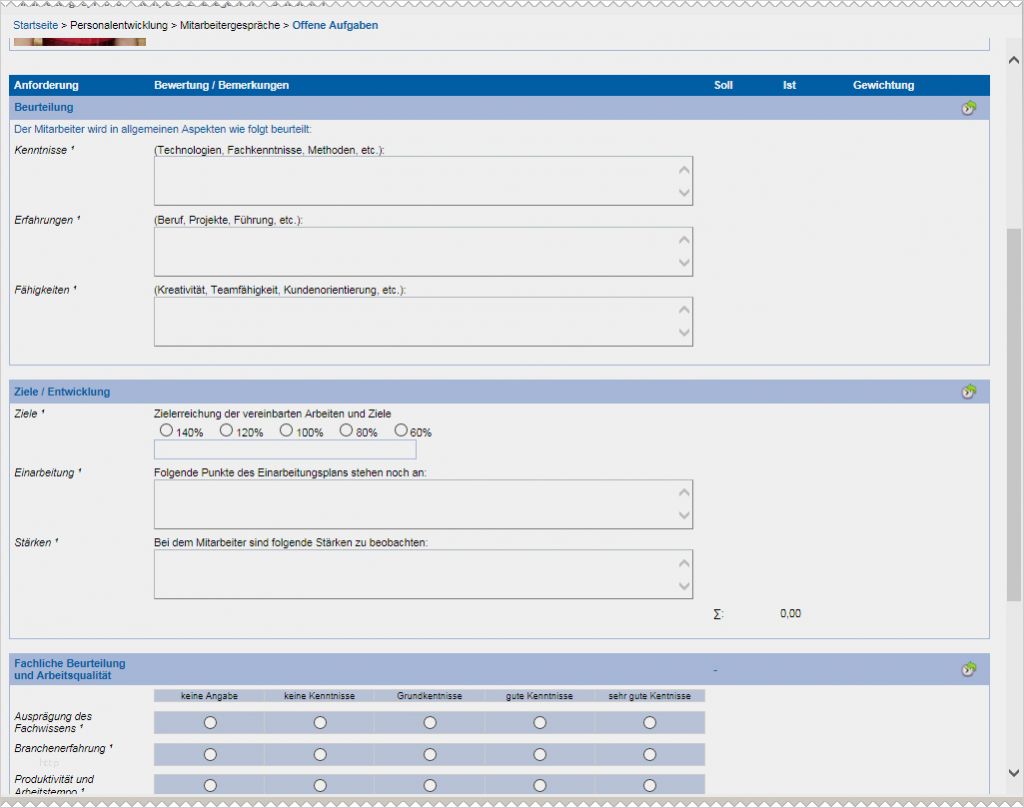Click the Stärken textarea scroll-down arrow
1024x808 pixels.
(684, 586)
